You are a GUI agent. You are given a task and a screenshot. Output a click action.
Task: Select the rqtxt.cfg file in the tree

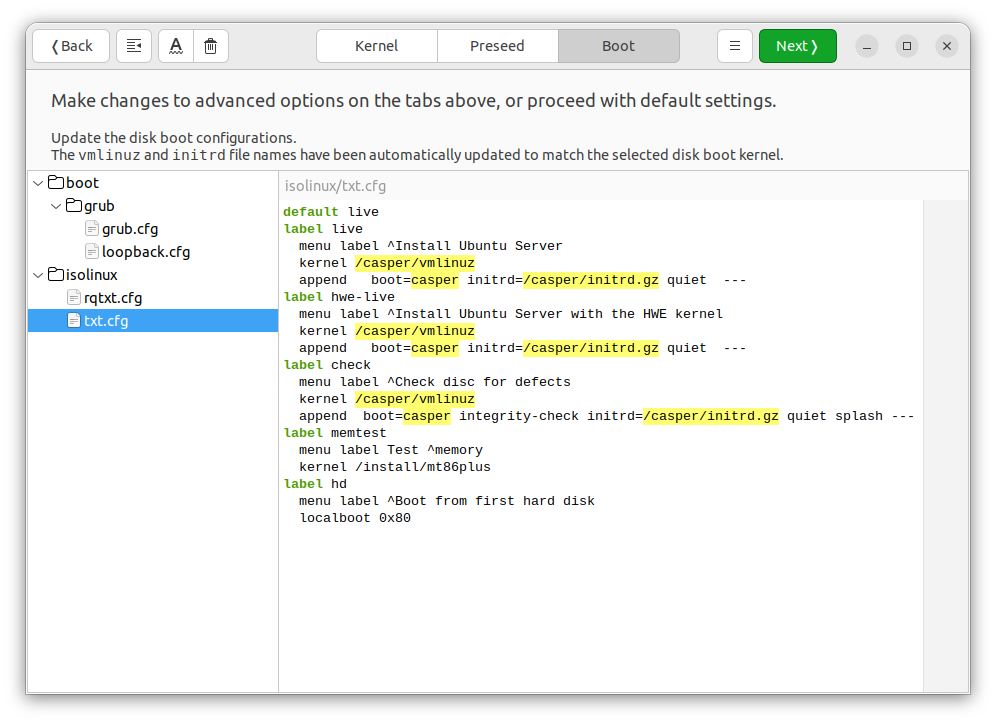[113, 297]
